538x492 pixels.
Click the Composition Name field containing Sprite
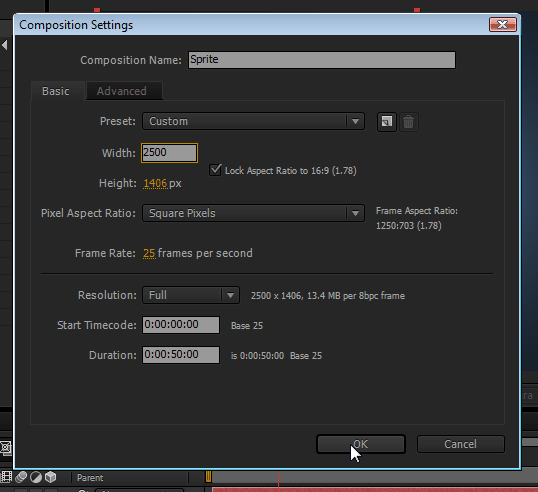pos(322,60)
